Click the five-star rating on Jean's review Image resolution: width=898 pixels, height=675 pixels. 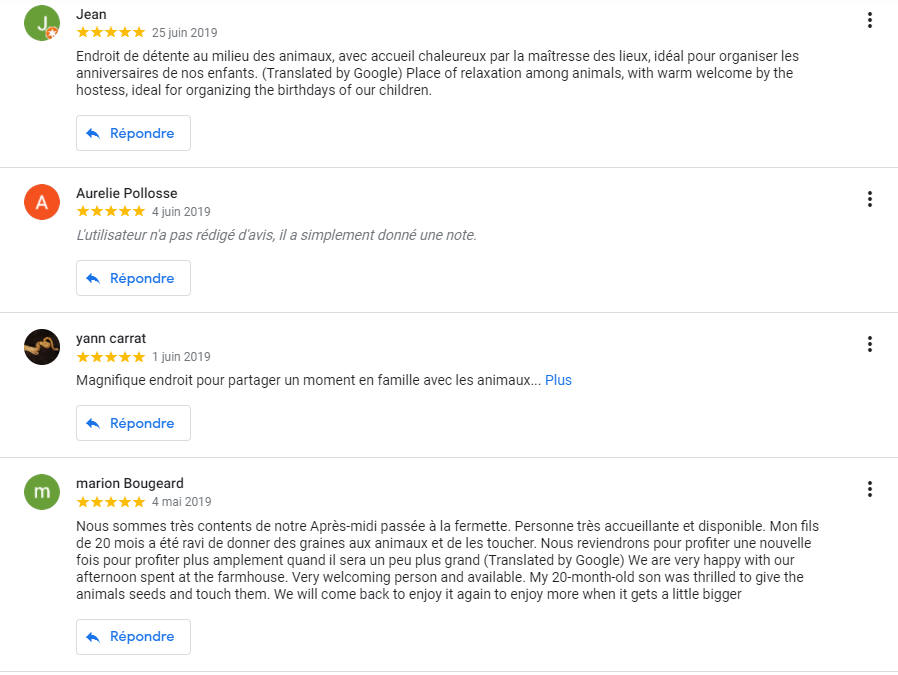[111, 33]
